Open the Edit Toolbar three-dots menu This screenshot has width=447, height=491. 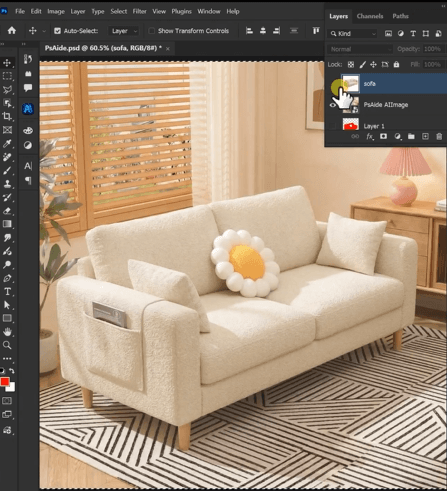pos(7,359)
